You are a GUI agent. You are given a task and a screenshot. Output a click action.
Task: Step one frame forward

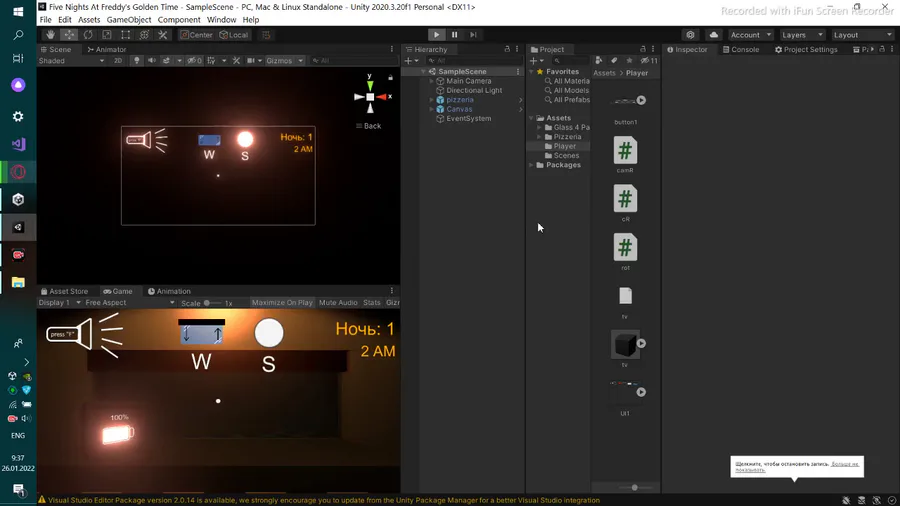coord(473,35)
